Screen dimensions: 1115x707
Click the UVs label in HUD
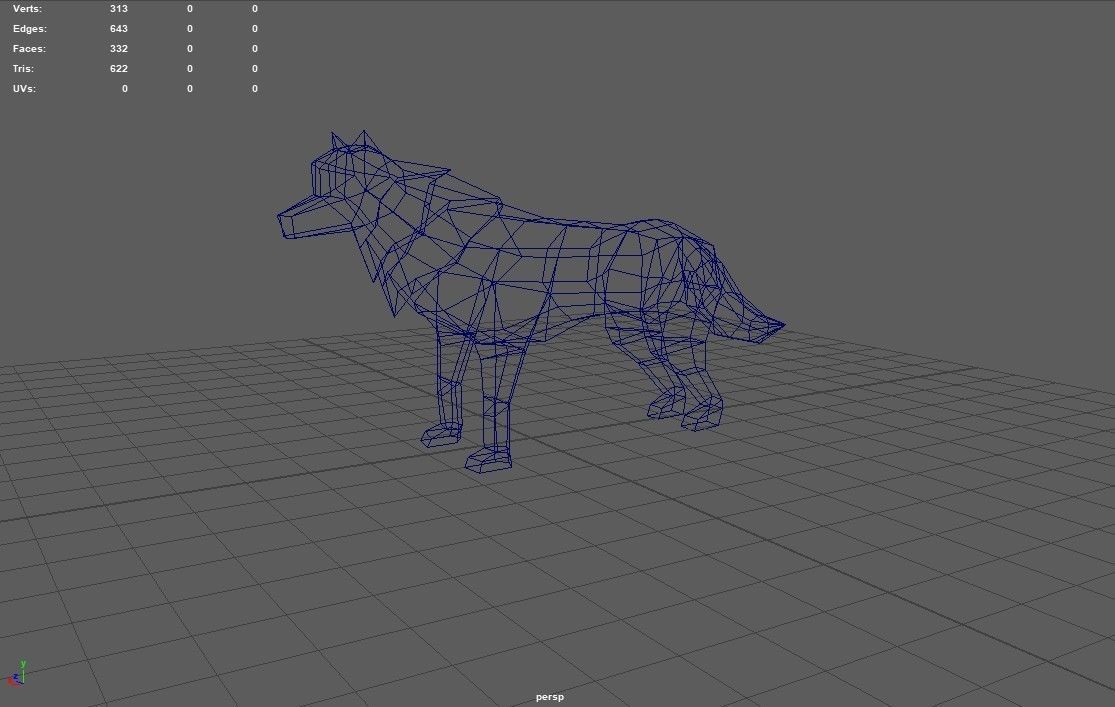click(x=24, y=88)
